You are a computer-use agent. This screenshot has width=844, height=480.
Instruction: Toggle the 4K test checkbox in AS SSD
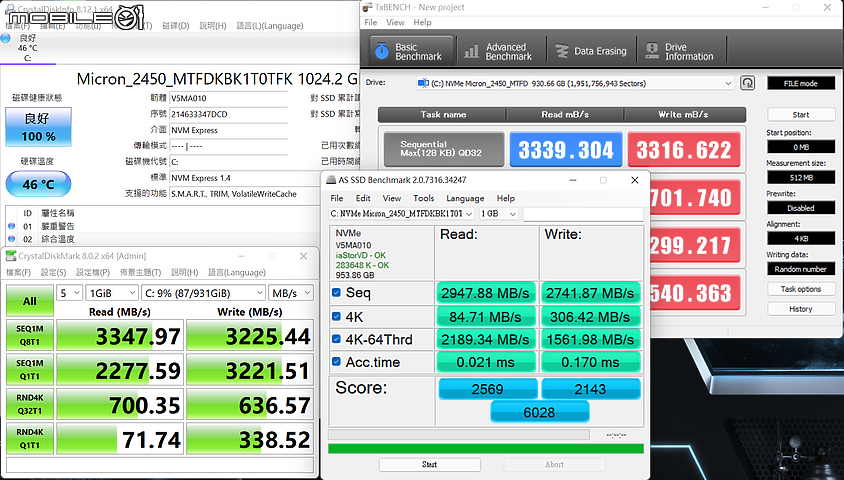tap(336, 316)
